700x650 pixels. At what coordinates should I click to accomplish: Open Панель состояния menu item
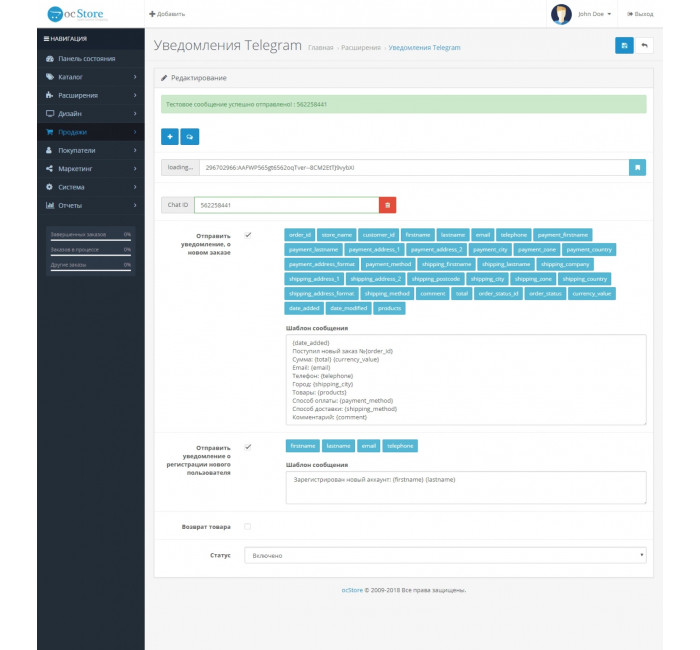point(91,58)
